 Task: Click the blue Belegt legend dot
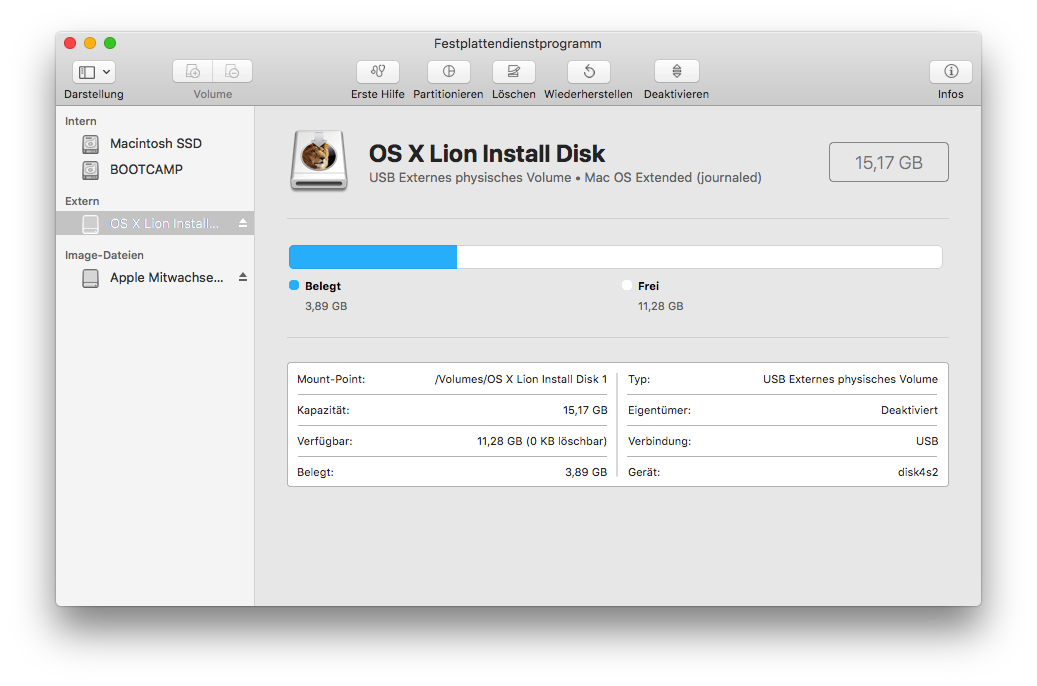pyautogui.click(x=294, y=285)
